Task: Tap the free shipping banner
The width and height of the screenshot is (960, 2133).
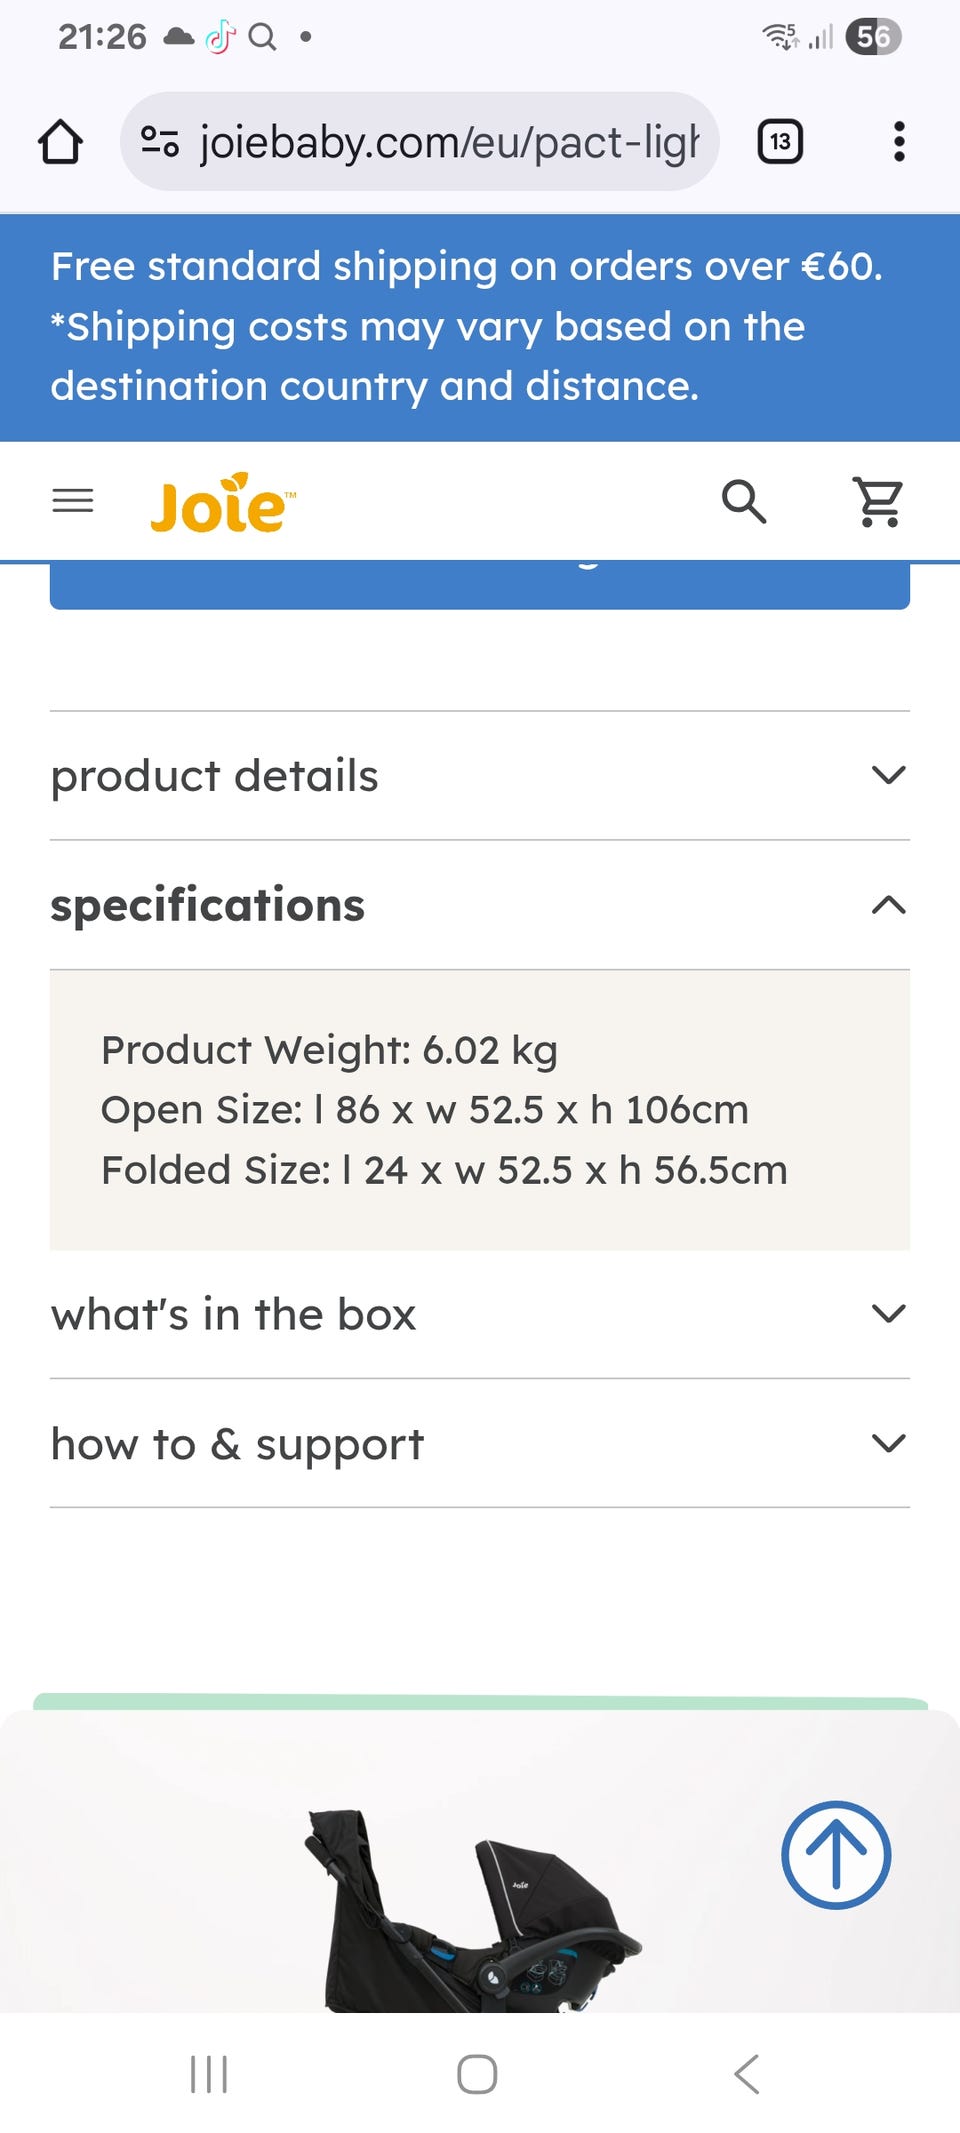Action: (x=480, y=327)
